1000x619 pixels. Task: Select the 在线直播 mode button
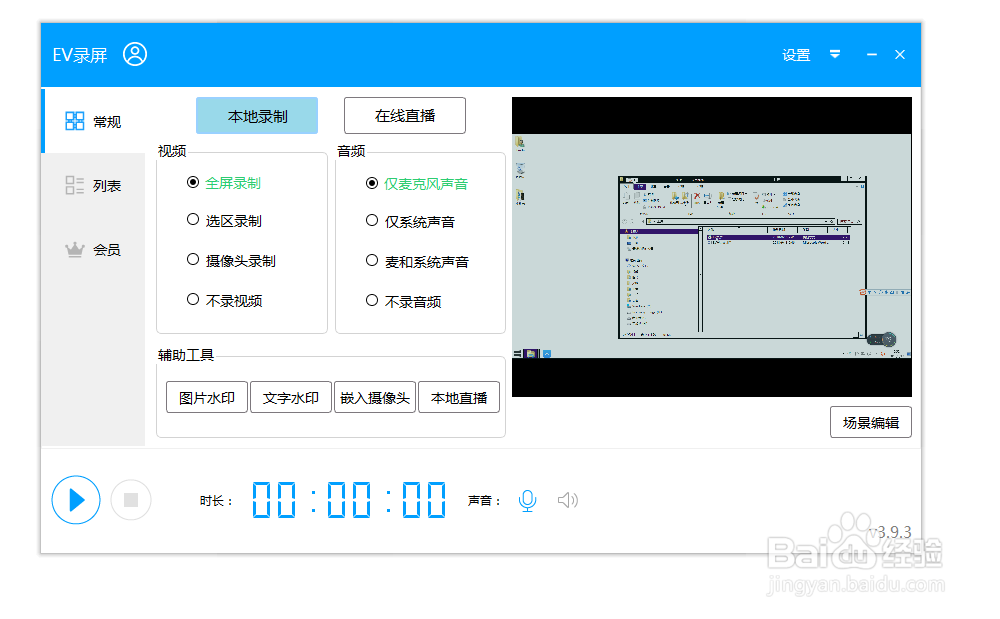(405, 115)
